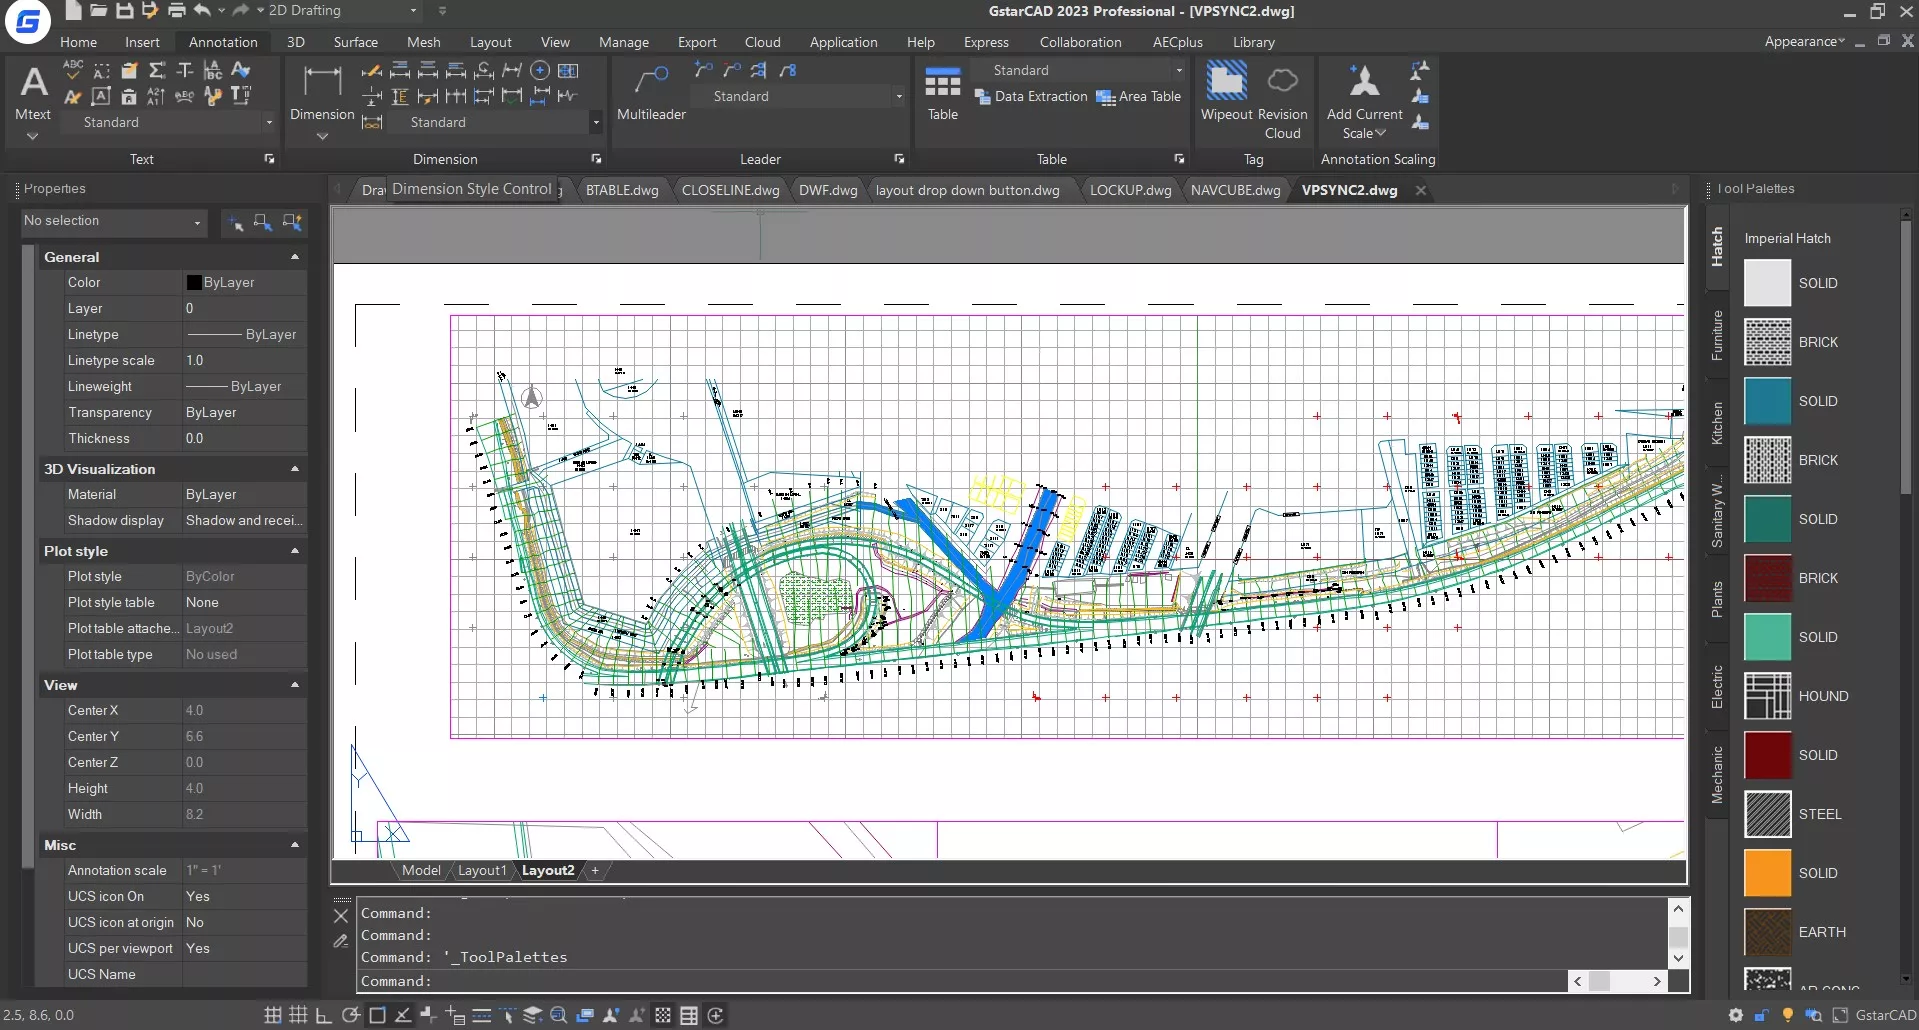Expand the Mtext dropdown arrow
Screen dimensions: 1919x1030
pyautogui.click(x=33, y=136)
